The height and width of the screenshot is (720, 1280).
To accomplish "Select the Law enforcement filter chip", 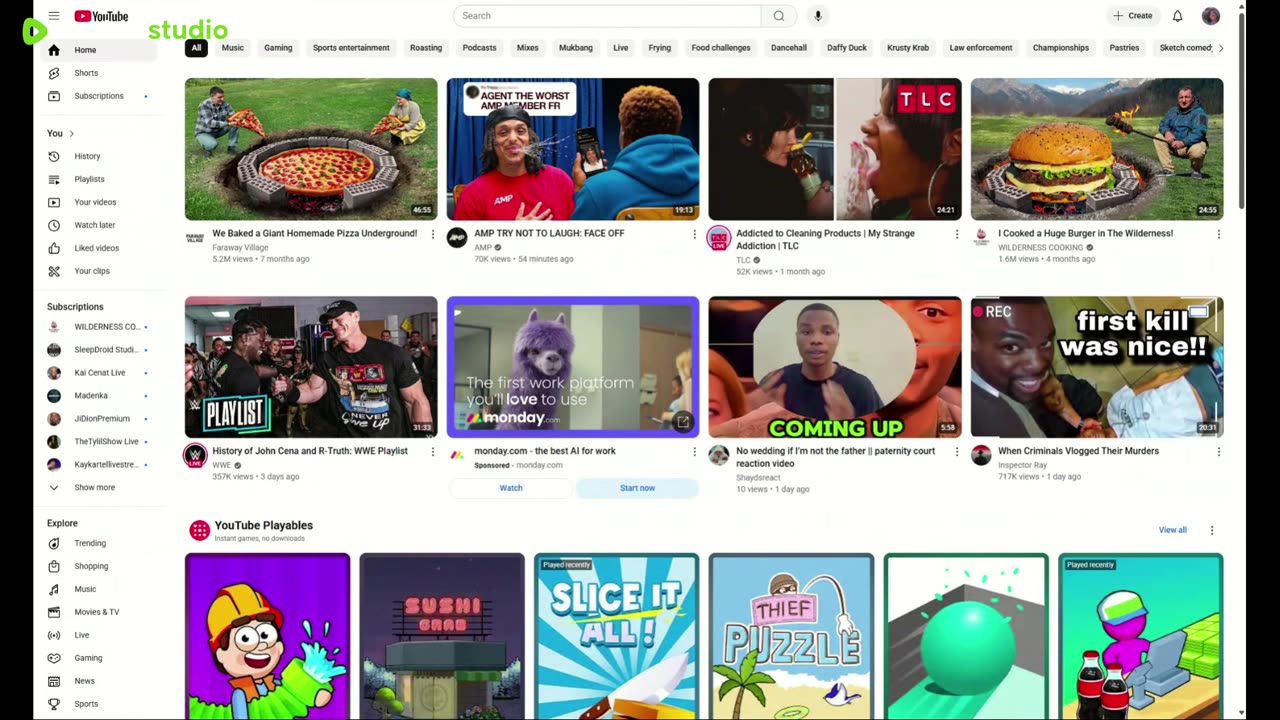I will click(981, 48).
